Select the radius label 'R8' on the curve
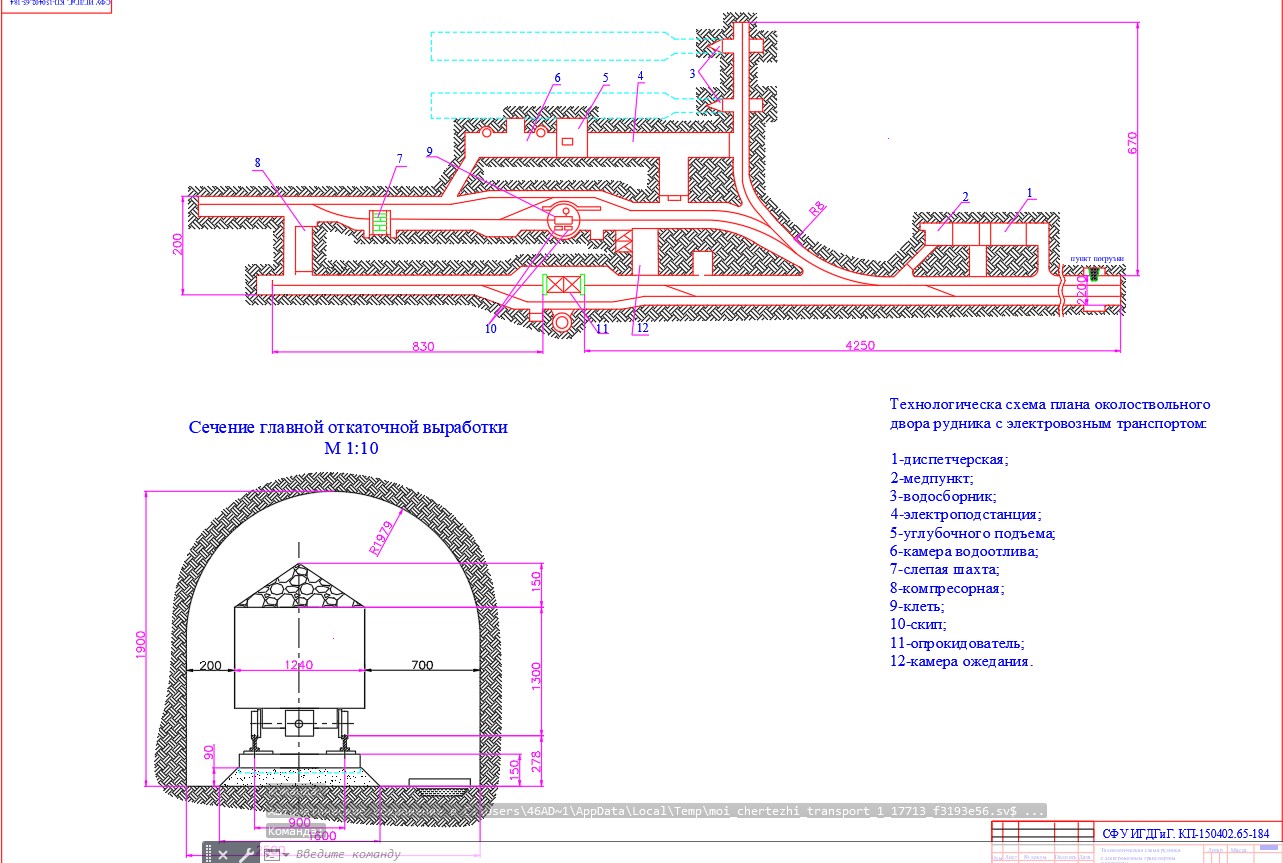 pyautogui.click(x=818, y=210)
